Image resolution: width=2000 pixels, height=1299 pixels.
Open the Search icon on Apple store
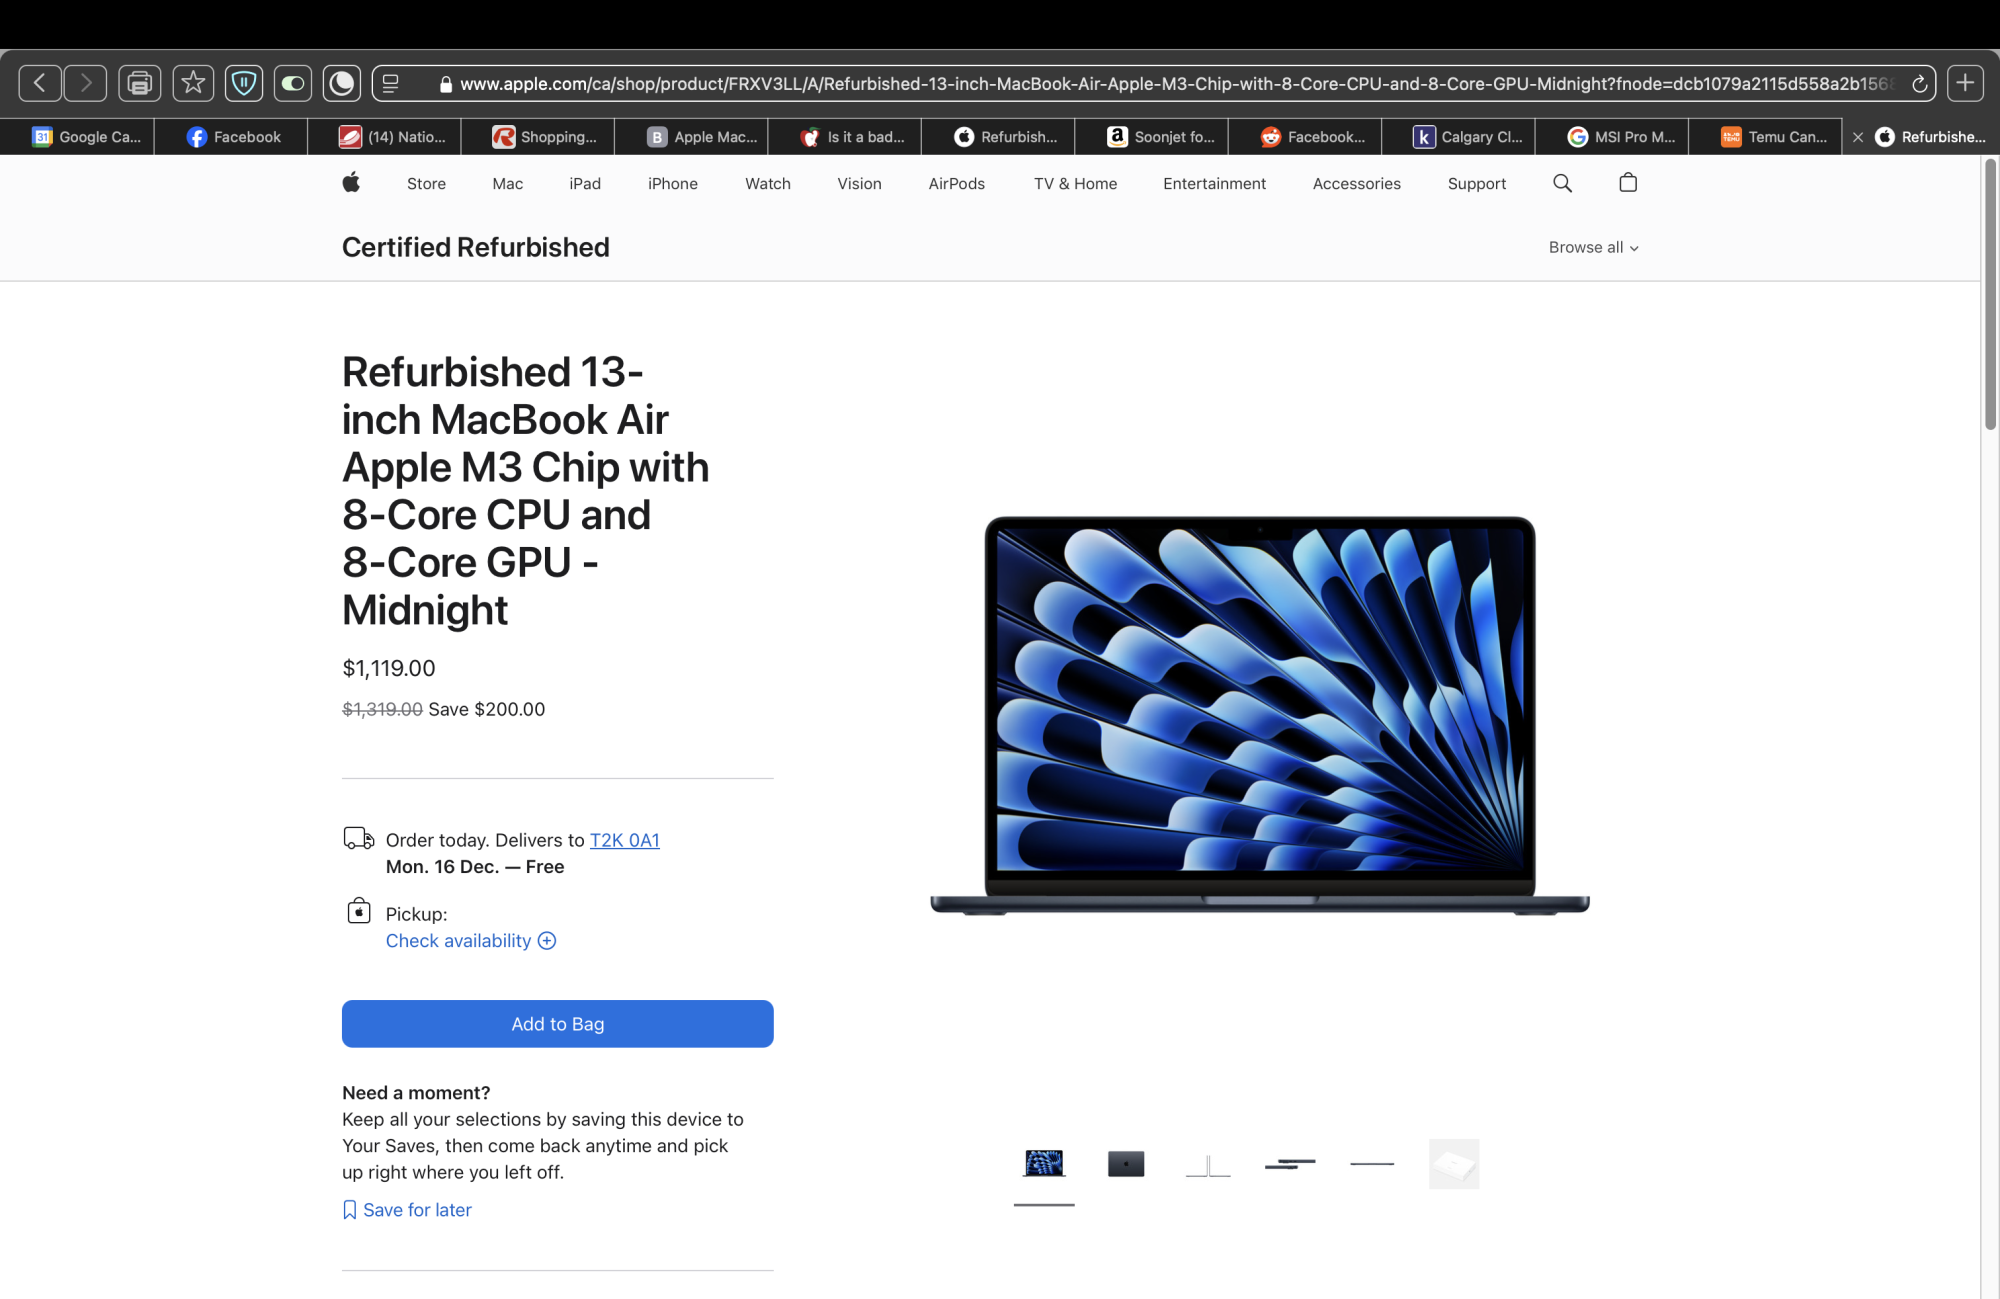point(1563,182)
